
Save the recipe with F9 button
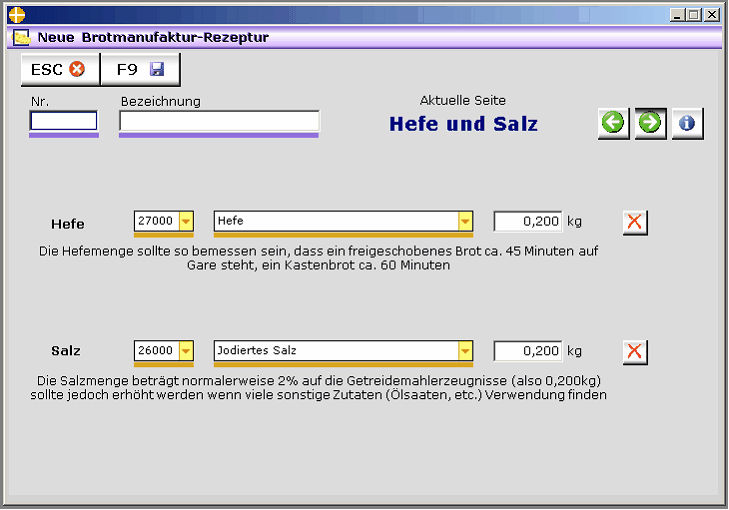tap(140, 70)
